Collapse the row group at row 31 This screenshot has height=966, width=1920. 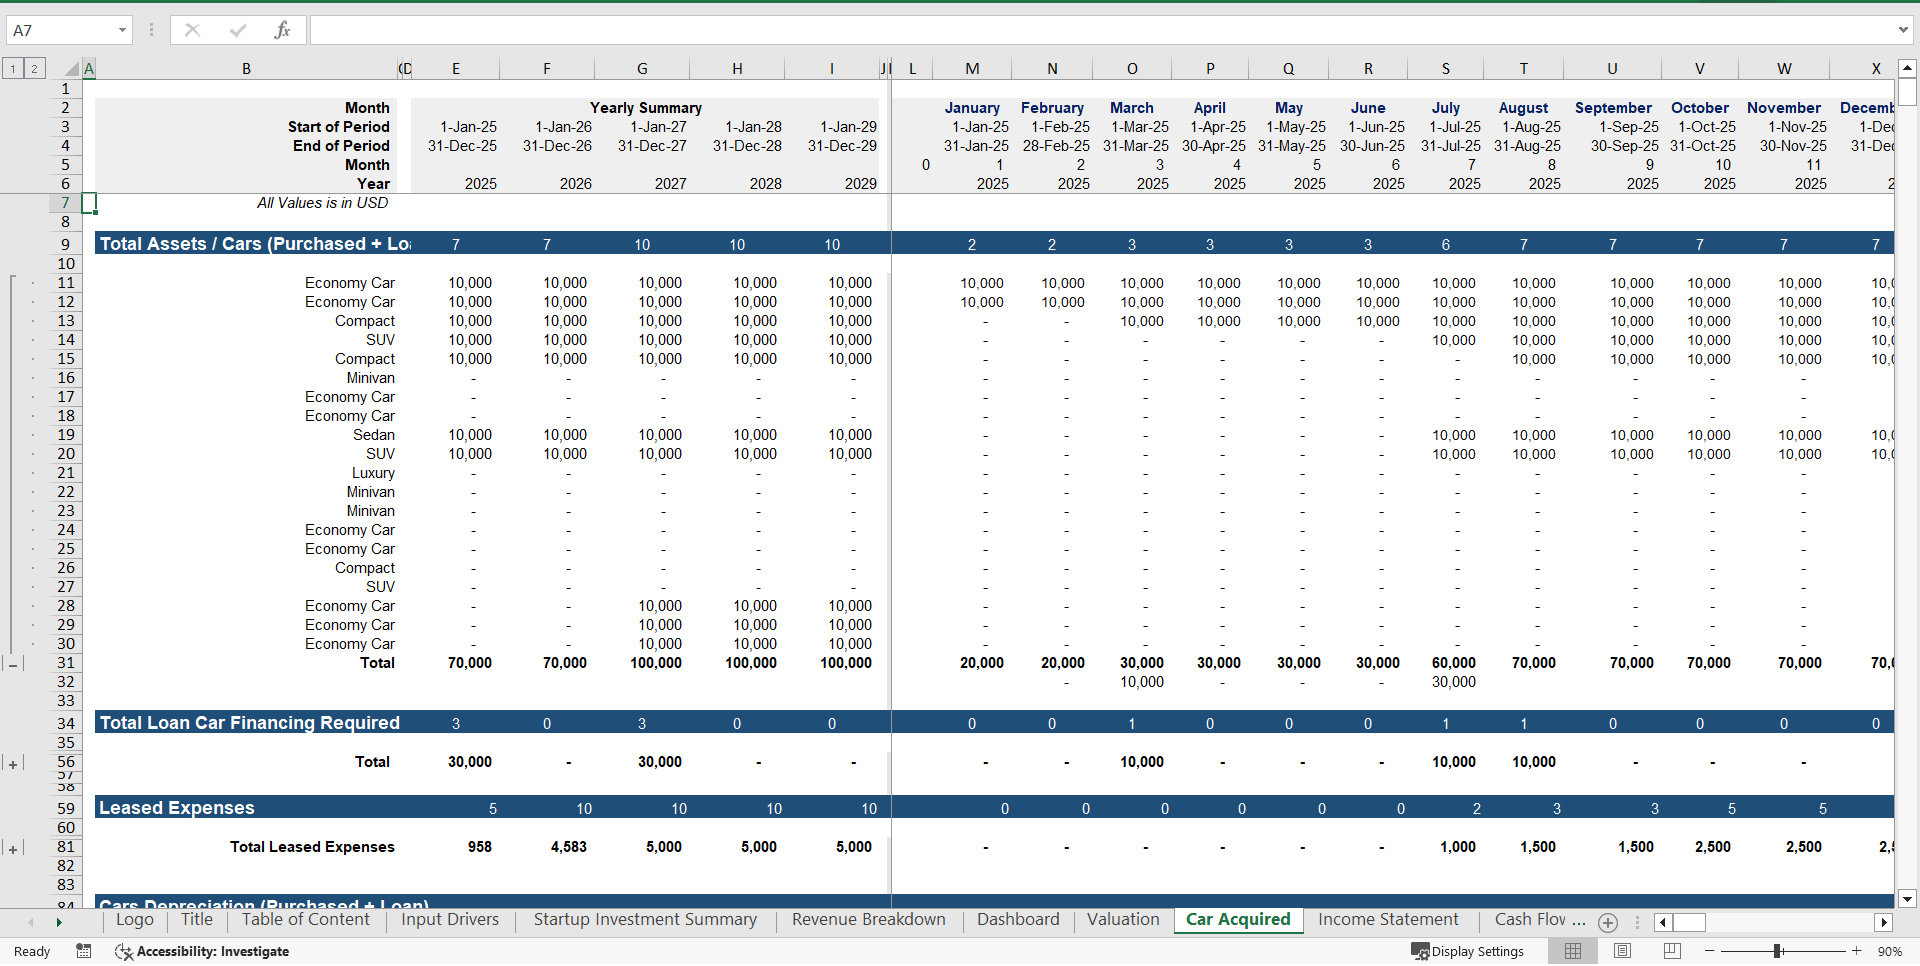[x=13, y=663]
